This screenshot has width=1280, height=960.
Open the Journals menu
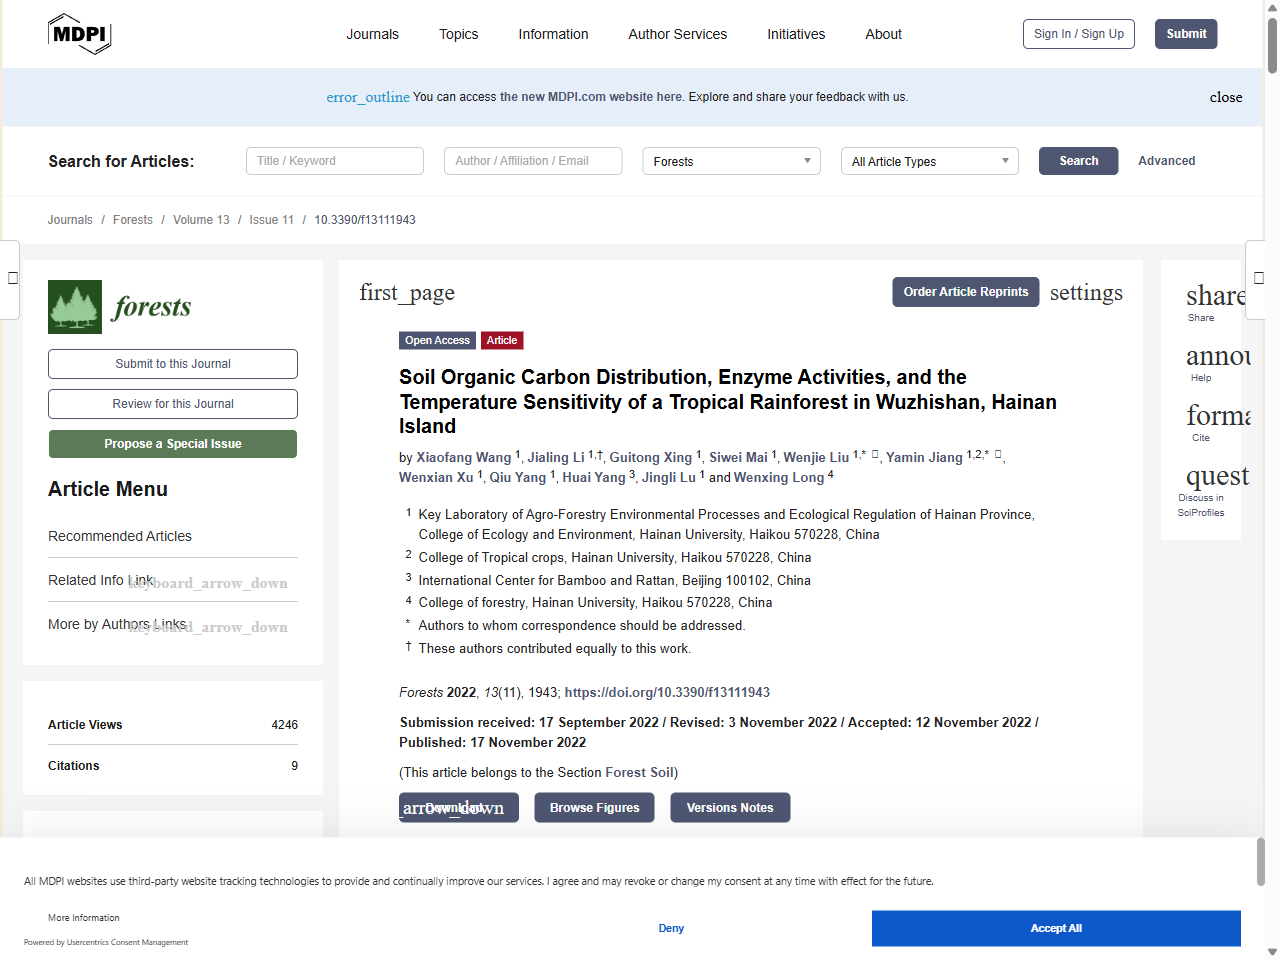[372, 34]
